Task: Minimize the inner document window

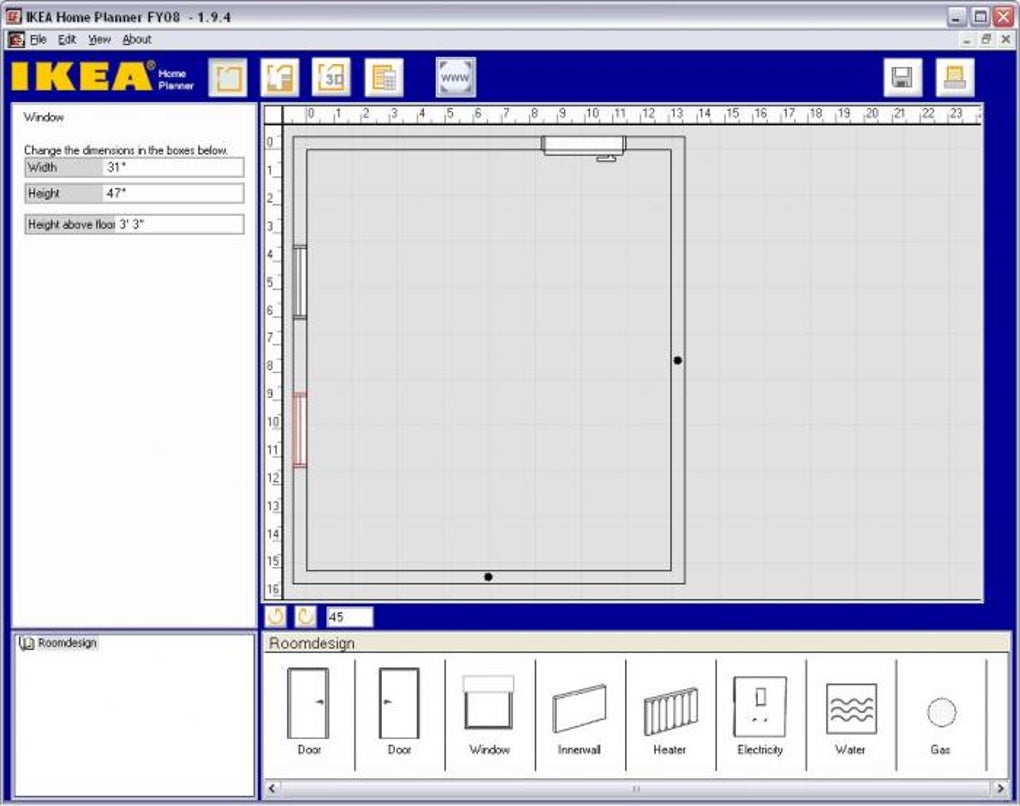Action: (x=967, y=40)
